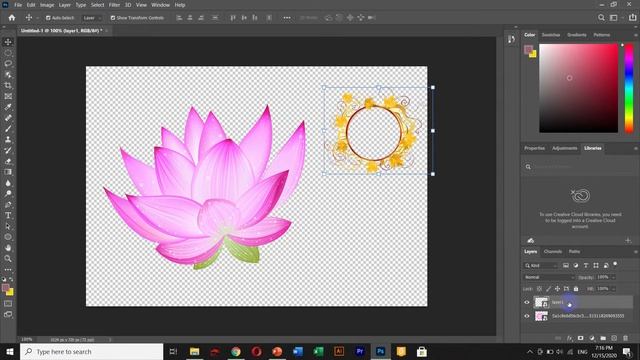The image size is (640, 360).
Task: Select the Eraser tool
Action: pos(8,161)
